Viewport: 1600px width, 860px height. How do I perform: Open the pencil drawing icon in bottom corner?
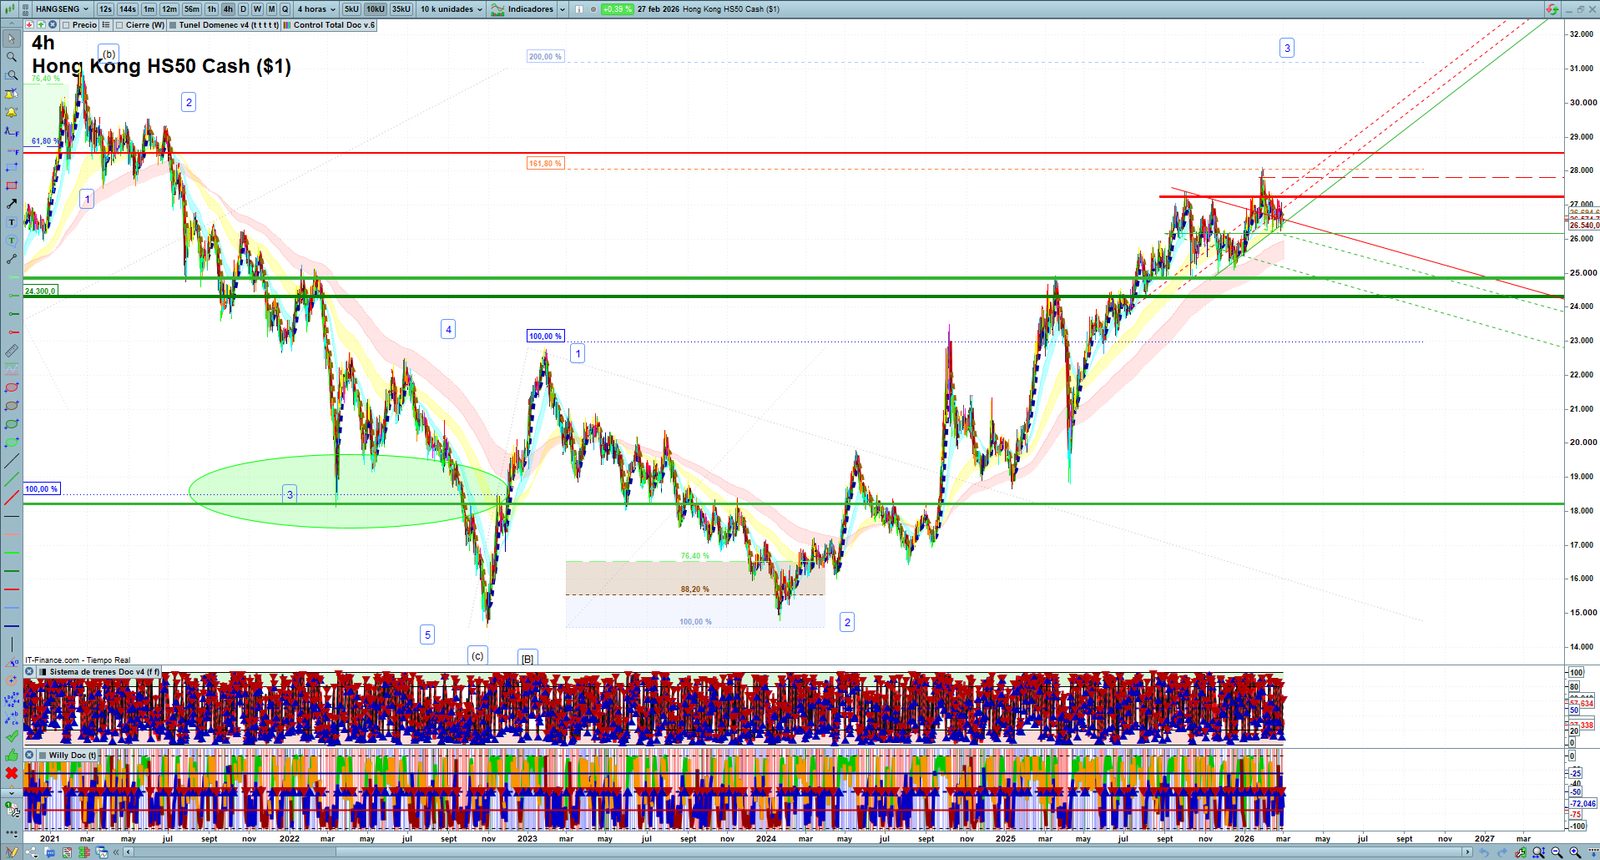click(x=11, y=852)
